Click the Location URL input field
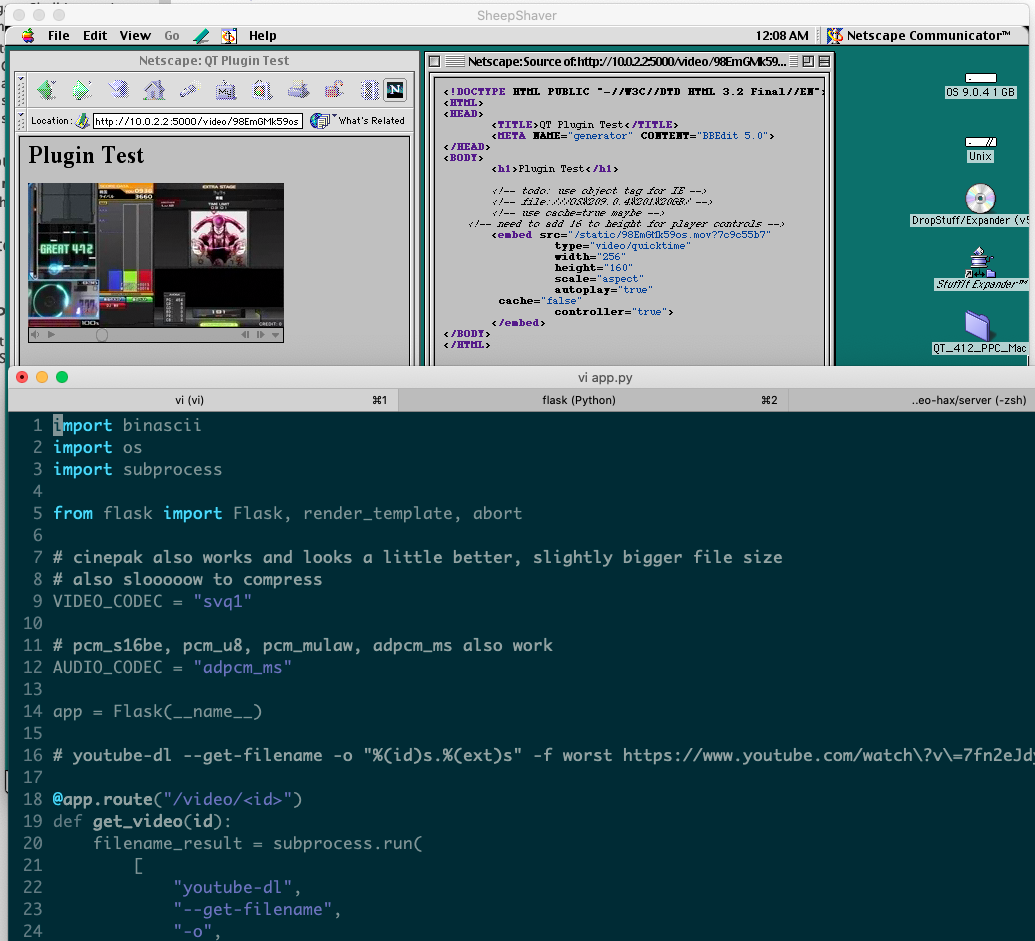 tap(198, 121)
